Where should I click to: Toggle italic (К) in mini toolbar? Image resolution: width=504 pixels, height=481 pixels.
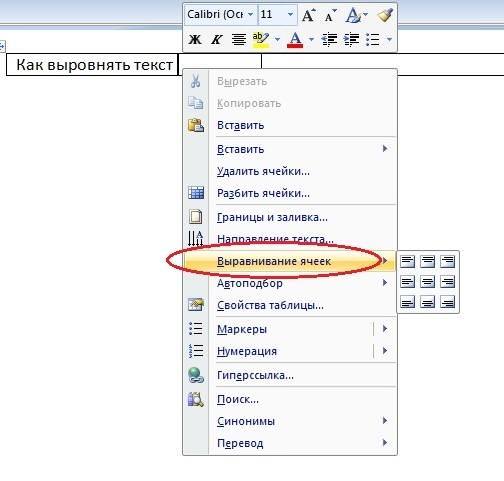pos(216,40)
